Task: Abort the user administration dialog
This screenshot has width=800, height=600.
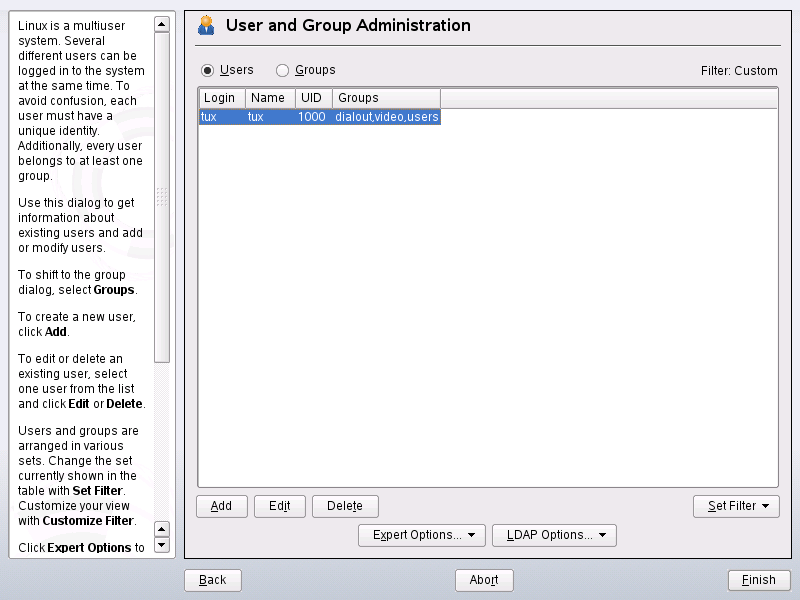Action: coord(484,580)
